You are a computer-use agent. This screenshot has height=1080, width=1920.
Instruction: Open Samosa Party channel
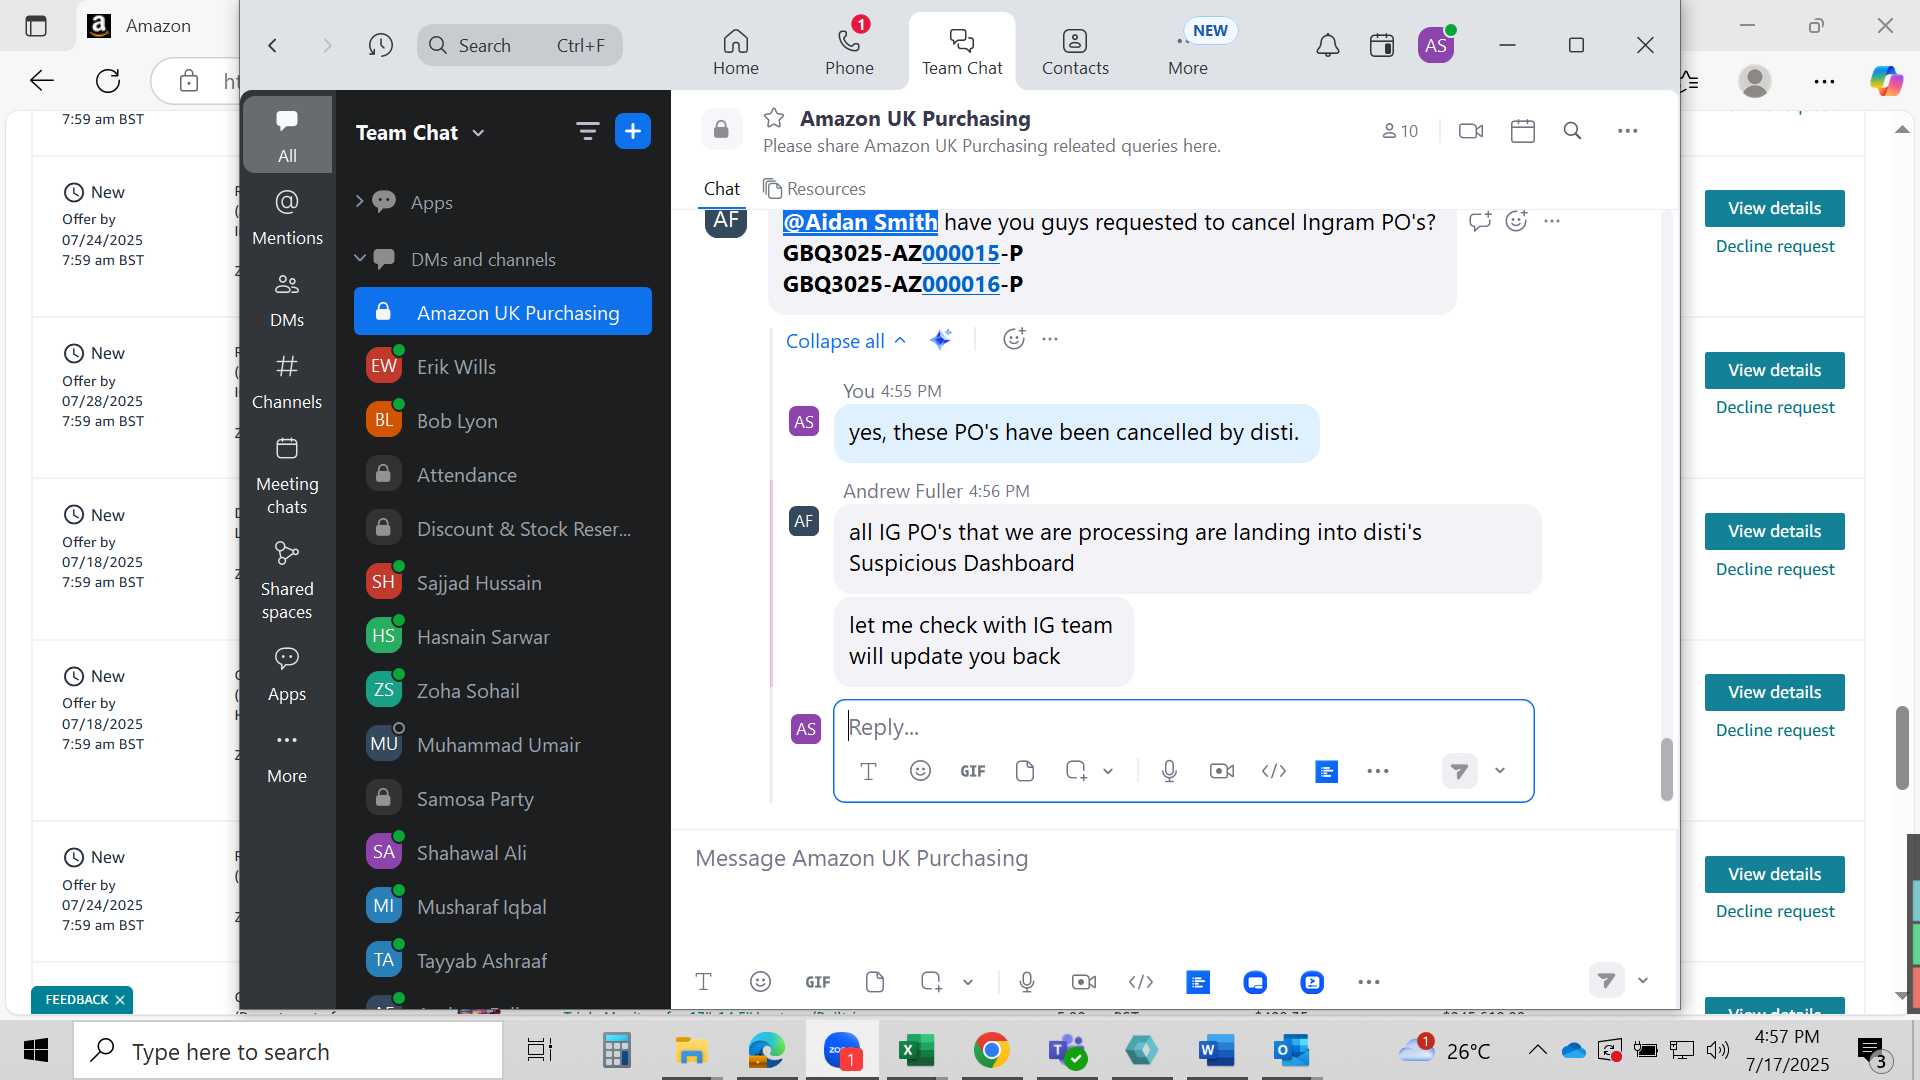pyautogui.click(x=503, y=799)
